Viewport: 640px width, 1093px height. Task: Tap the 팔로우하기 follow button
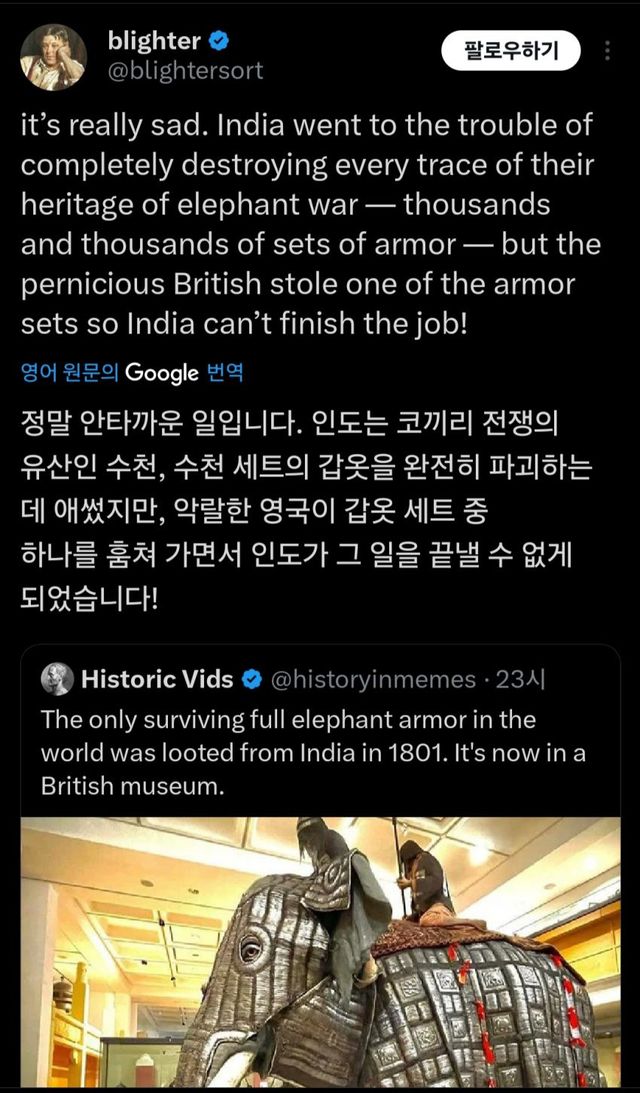(x=510, y=49)
